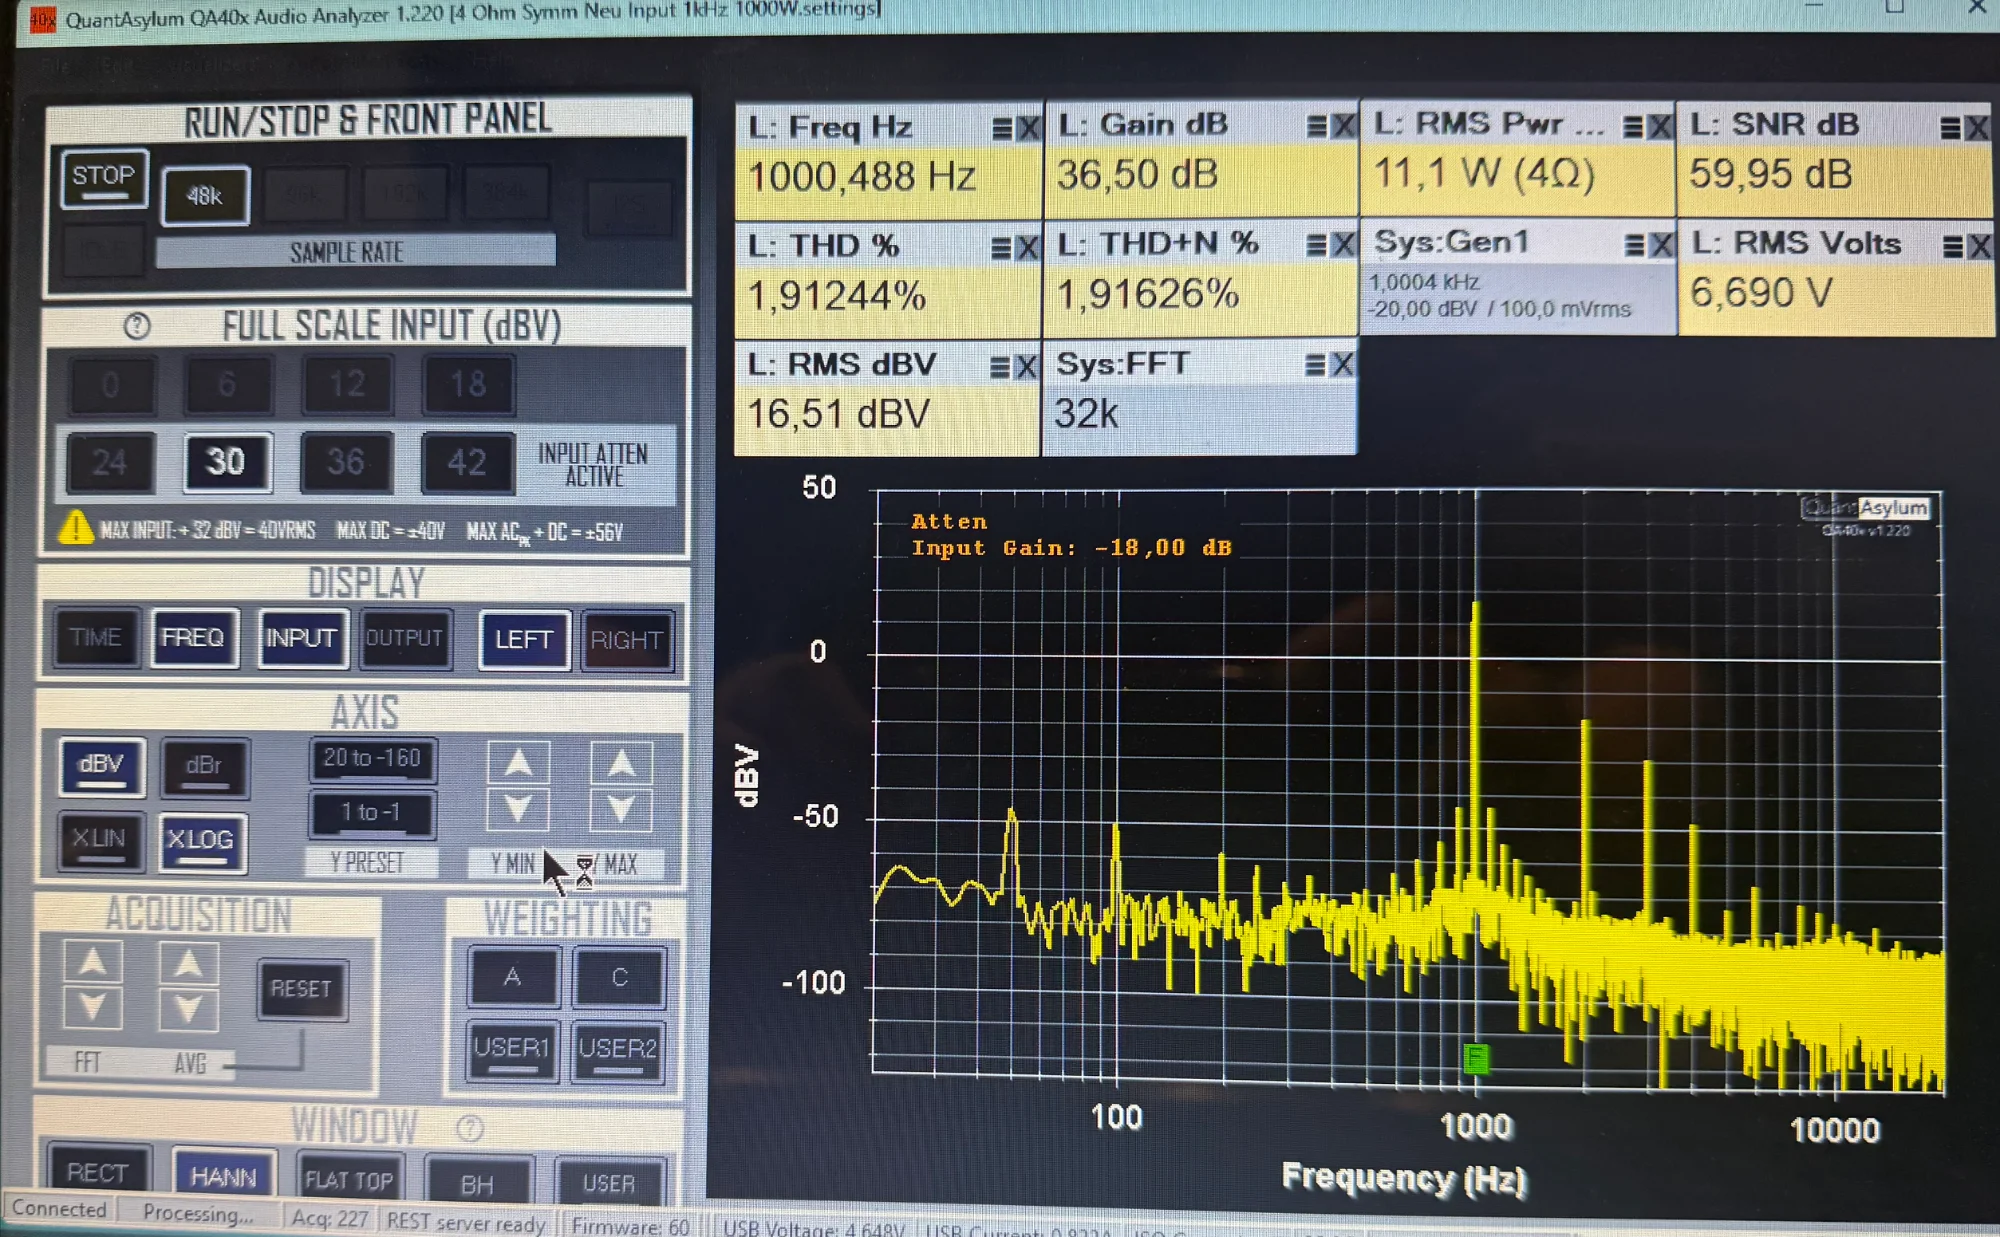Close the L: RMS dBV measurement tile

pyautogui.click(x=1026, y=367)
